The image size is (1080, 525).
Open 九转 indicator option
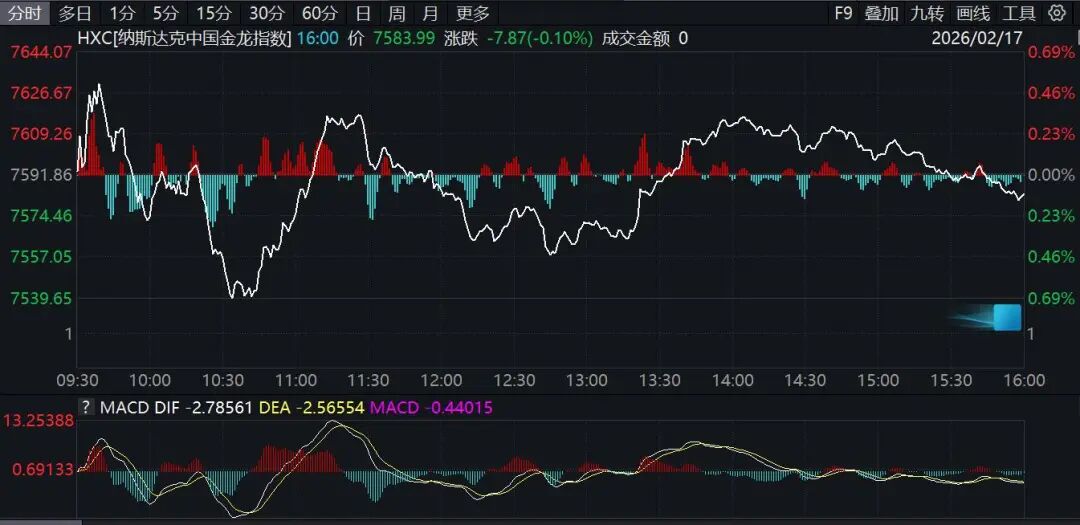pos(927,13)
